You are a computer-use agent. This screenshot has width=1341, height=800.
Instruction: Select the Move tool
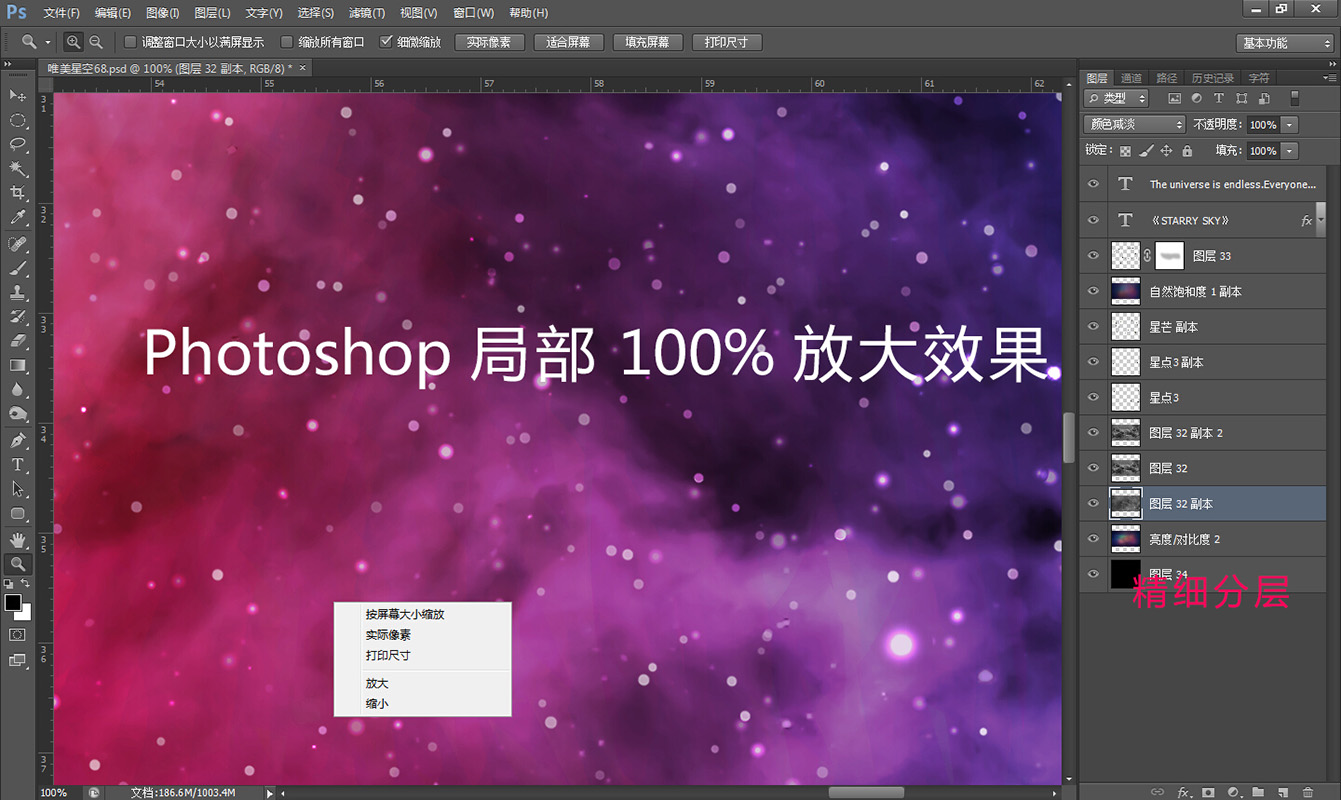point(18,95)
